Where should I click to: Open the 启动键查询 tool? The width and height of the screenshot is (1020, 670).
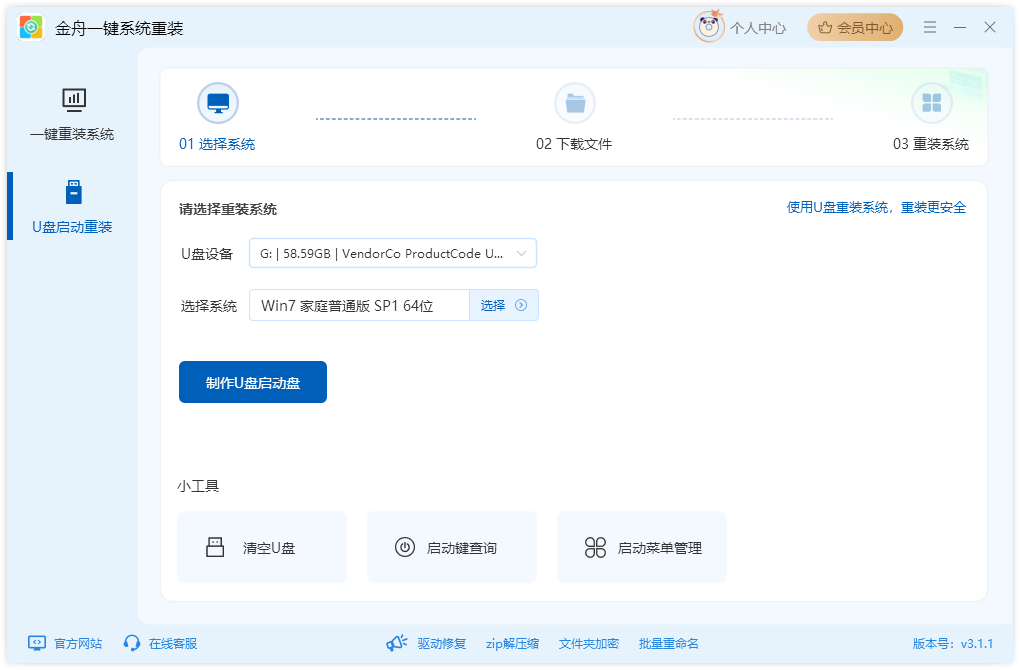tap(451, 546)
